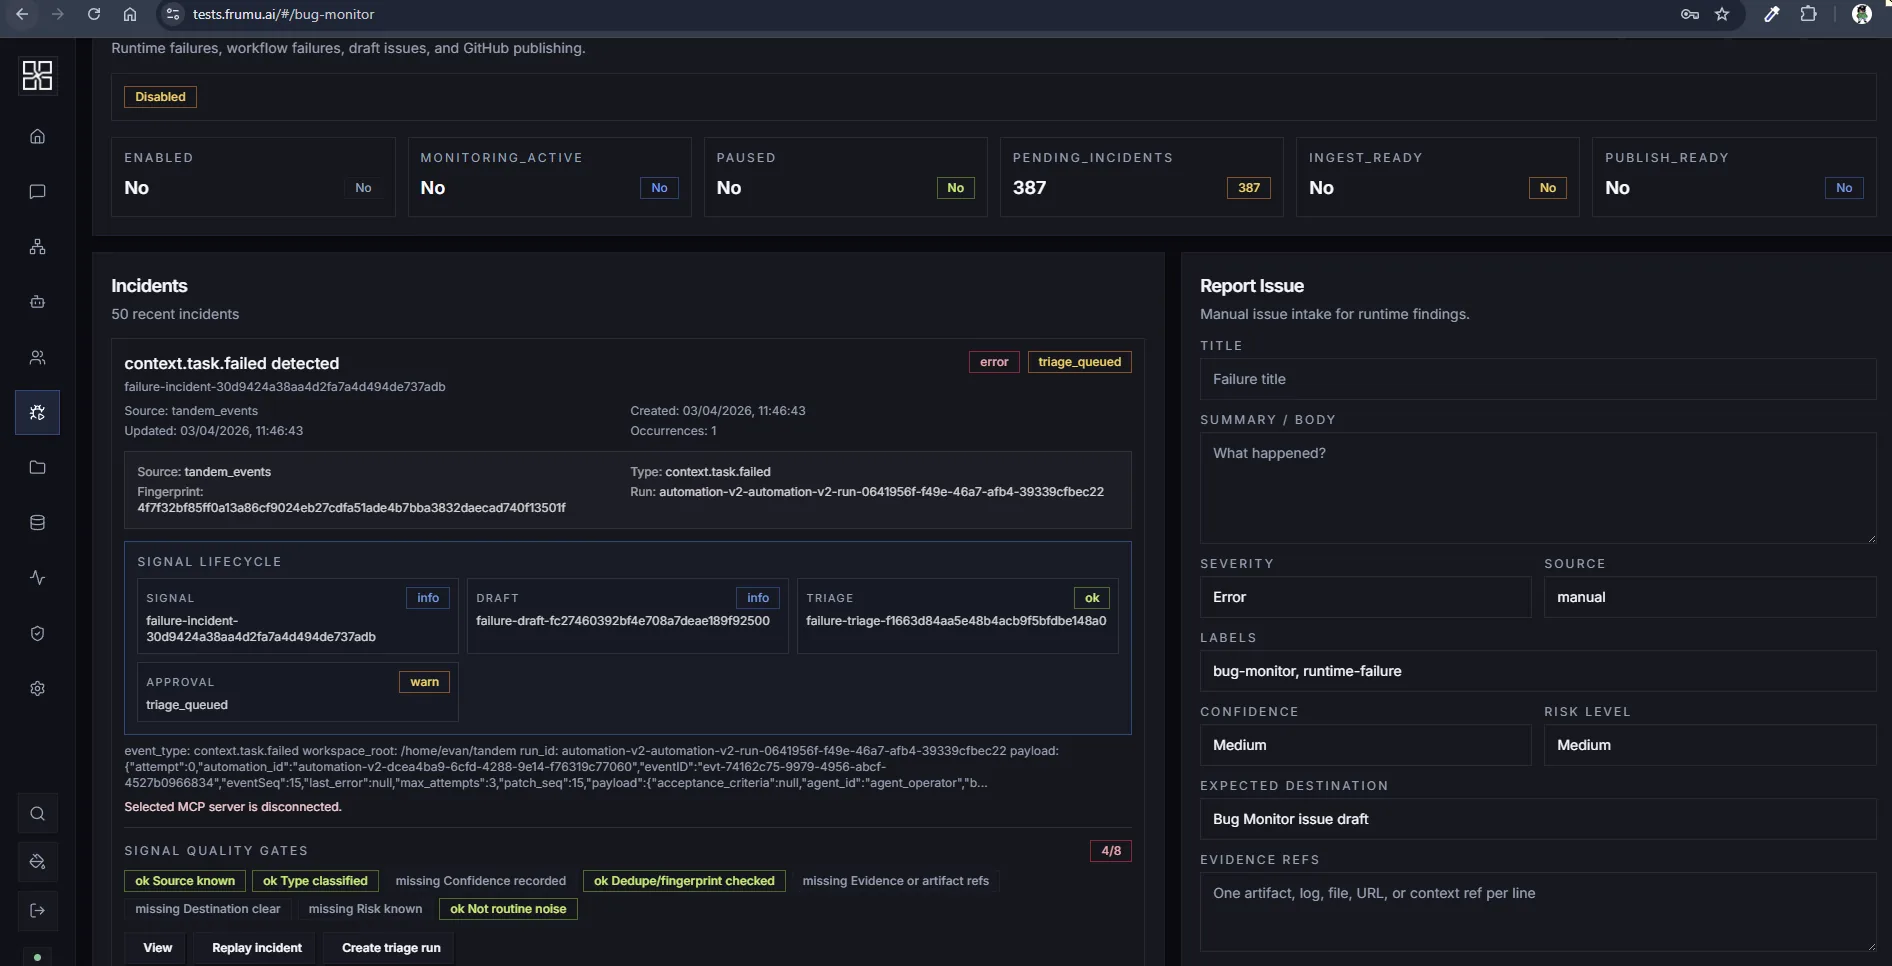Screen dimensions: 1892x966
Task: Open the robot/agents sidebar icon
Action: click(37, 302)
